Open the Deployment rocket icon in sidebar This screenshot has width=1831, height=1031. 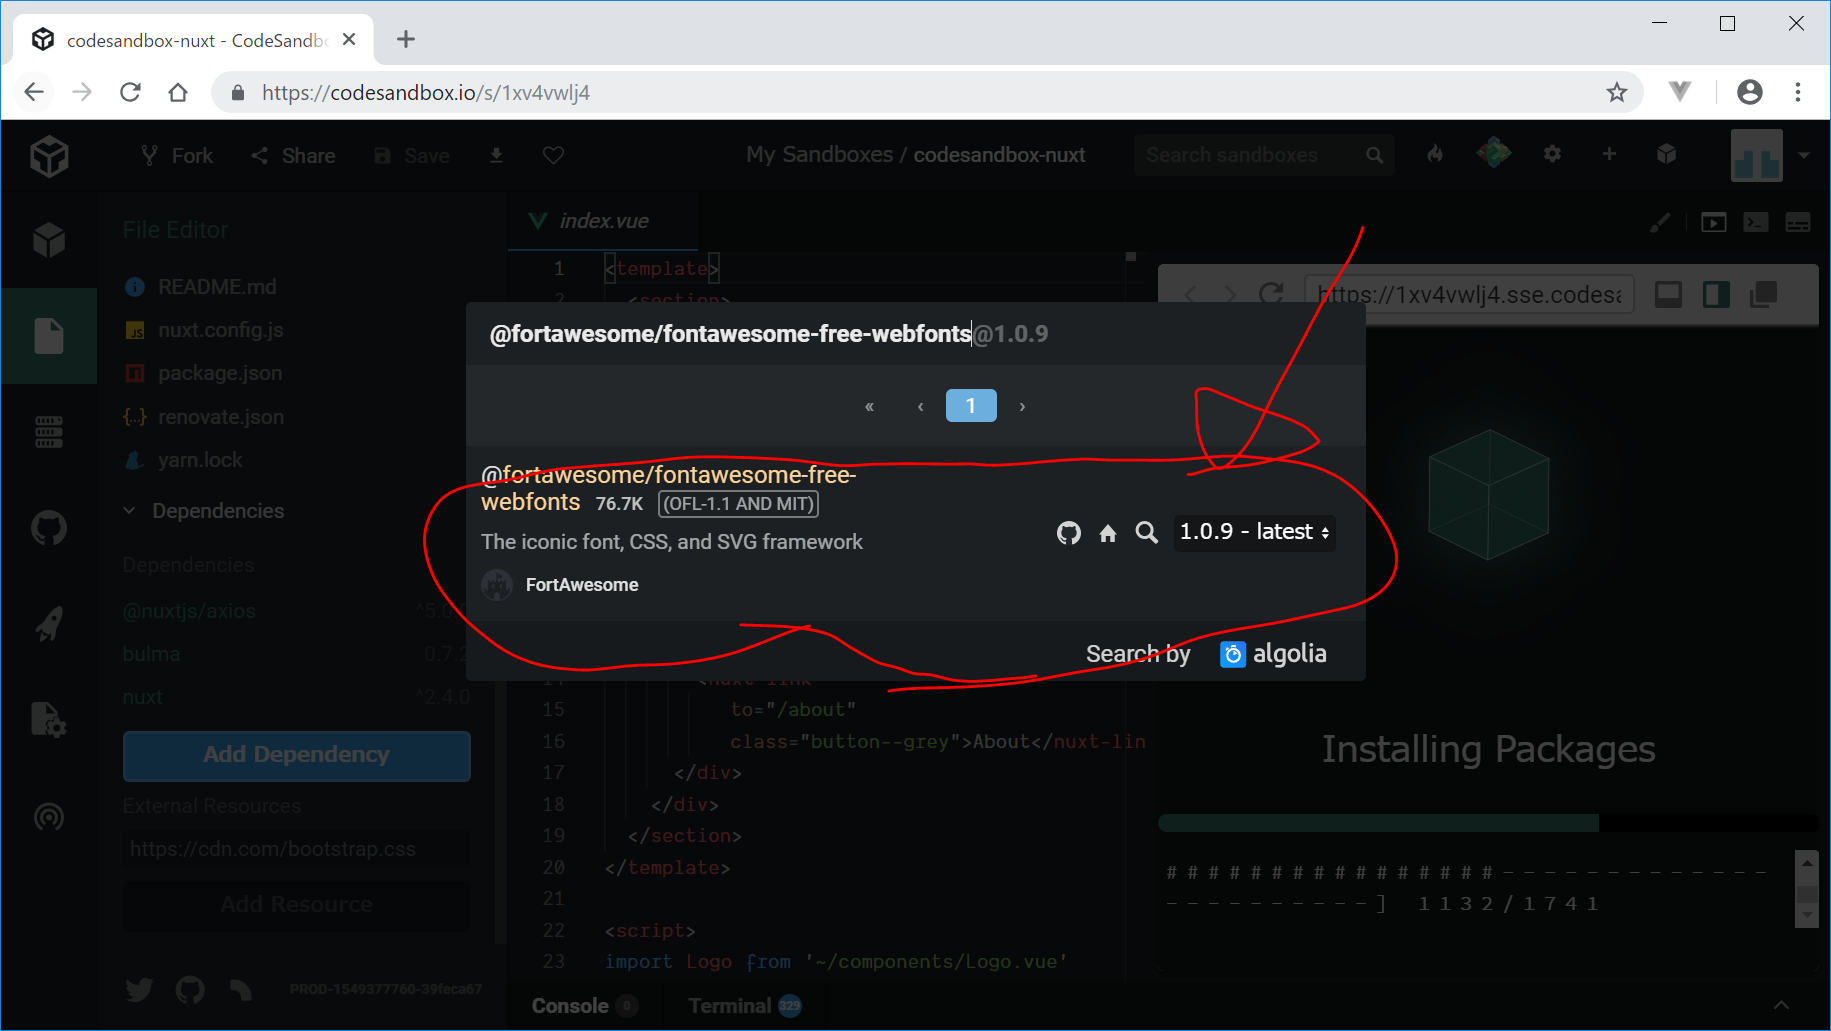click(48, 624)
